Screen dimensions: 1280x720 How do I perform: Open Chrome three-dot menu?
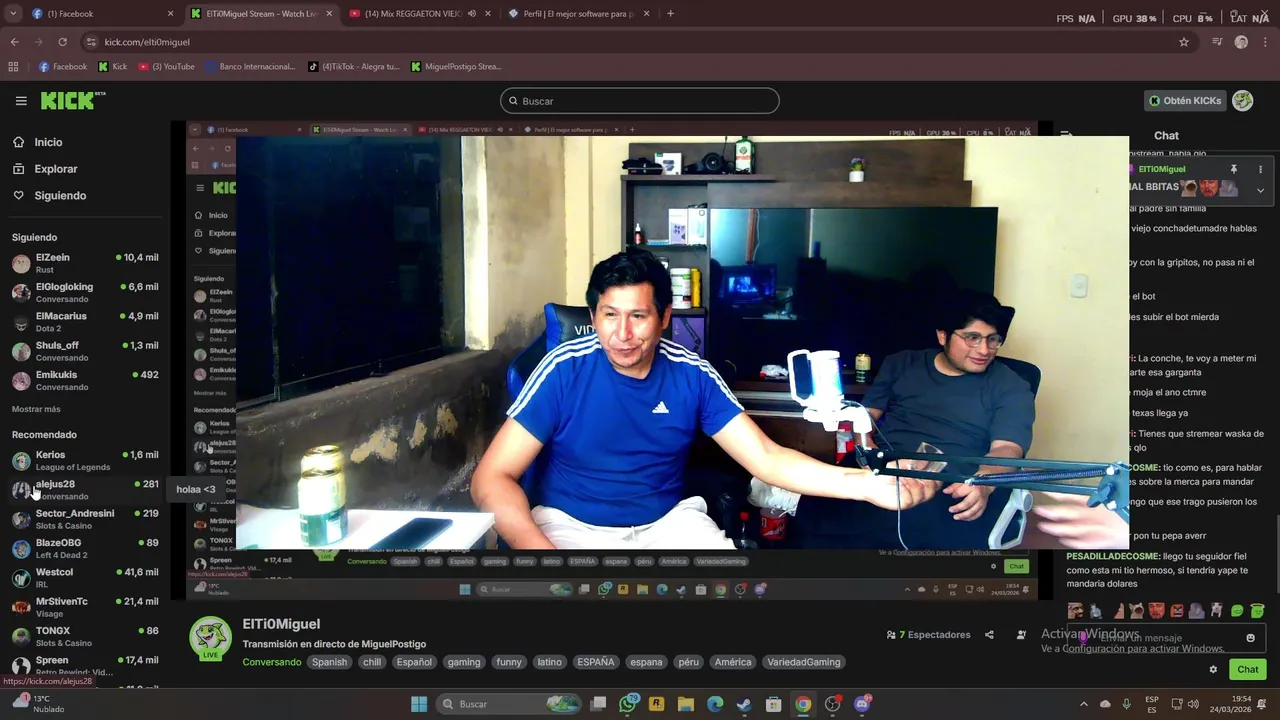click(x=1265, y=42)
